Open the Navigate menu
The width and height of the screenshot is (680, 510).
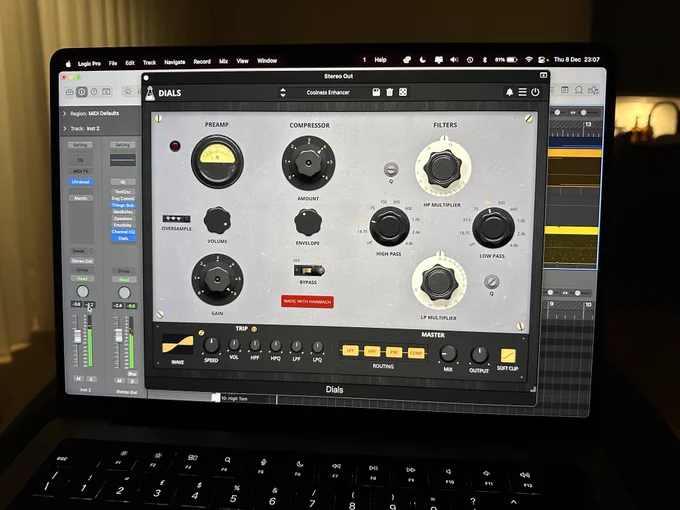[175, 62]
